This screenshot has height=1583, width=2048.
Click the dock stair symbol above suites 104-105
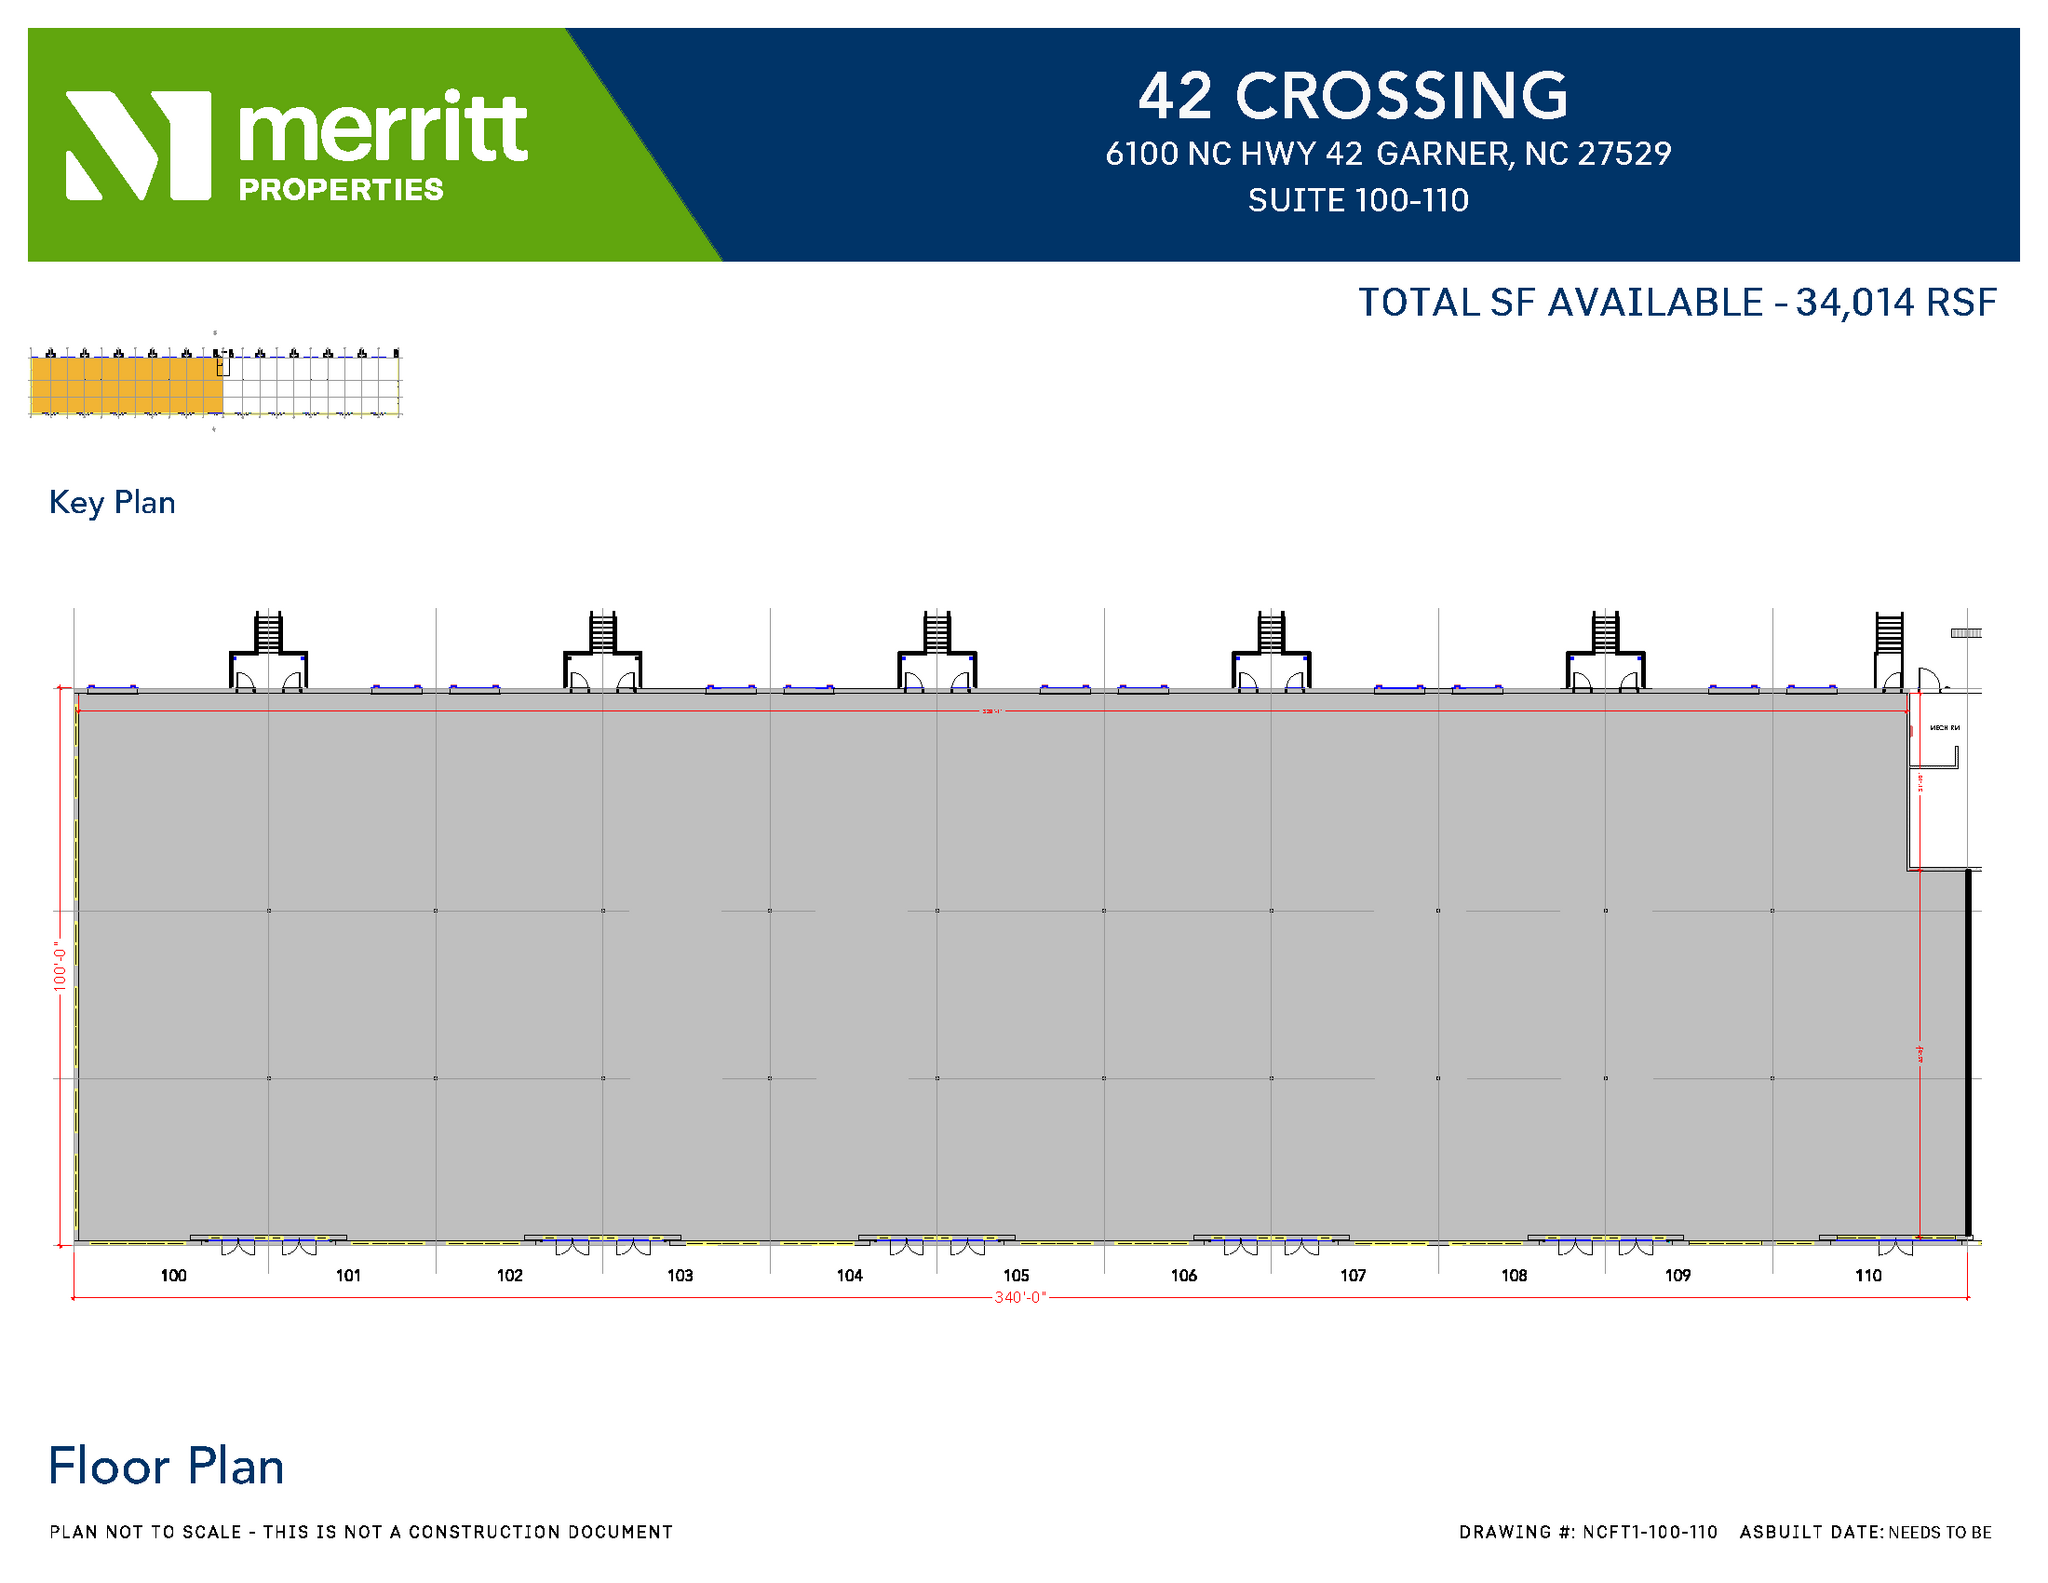937,651
